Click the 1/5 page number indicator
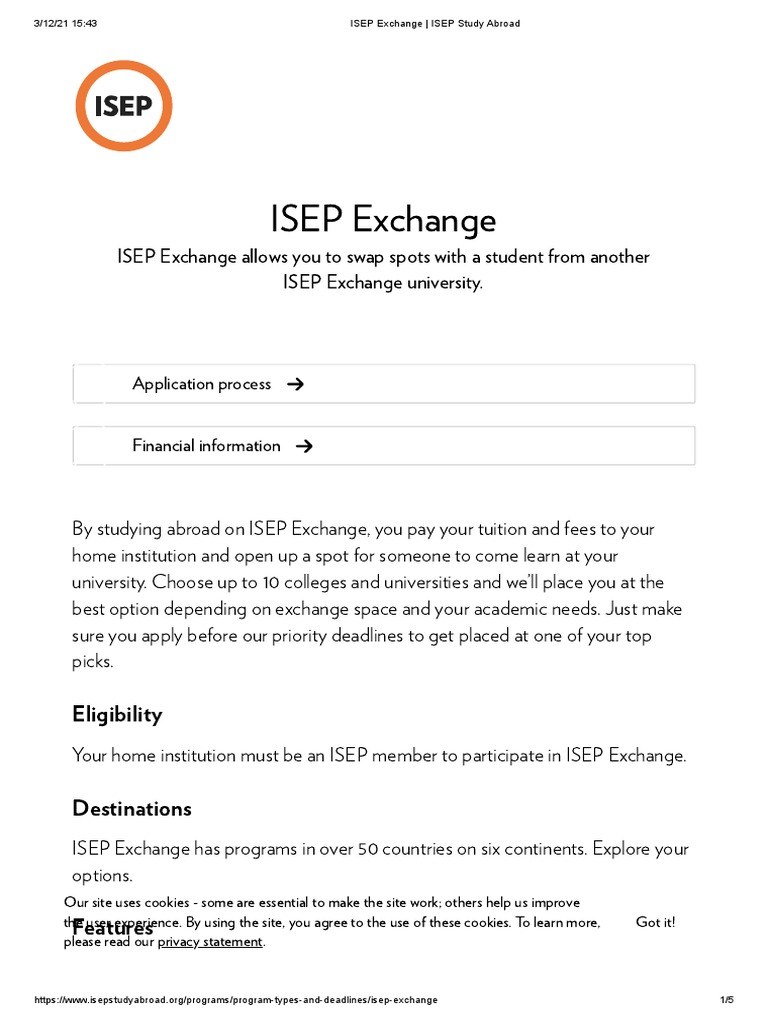768x1024 pixels. (x=727, y=1000)
